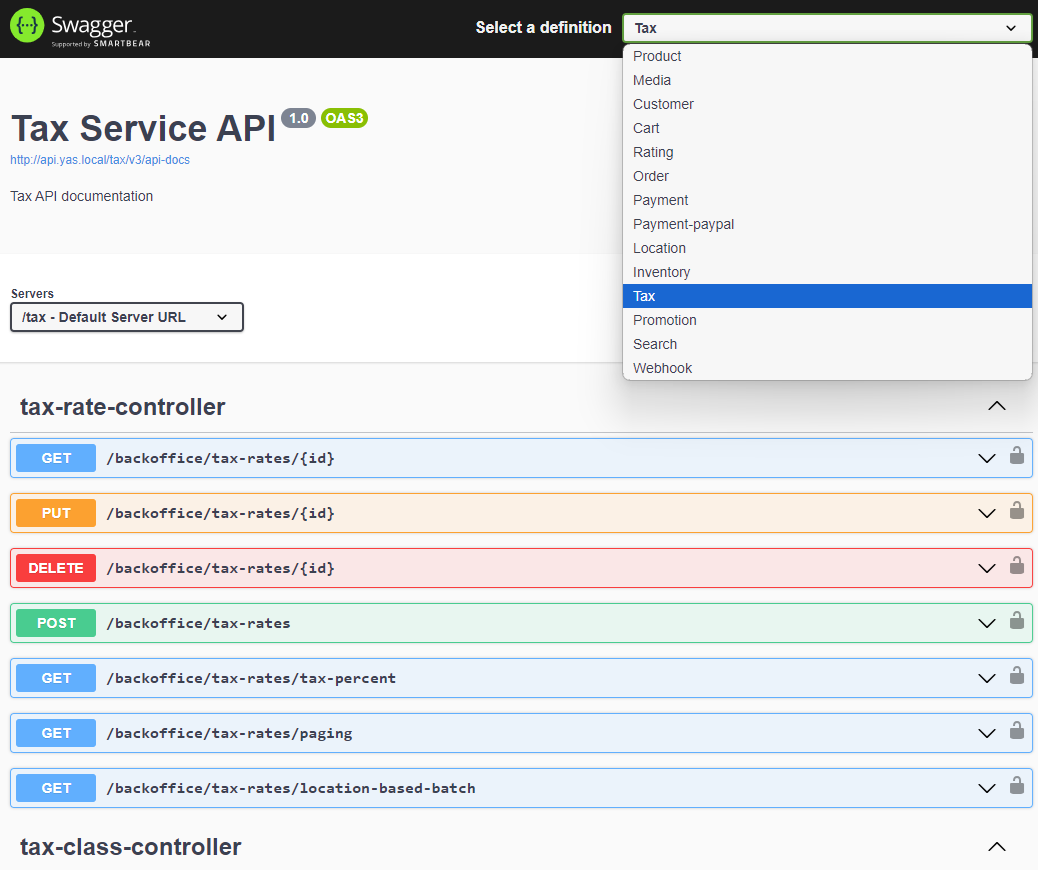
Task: Open the api-docs URL link
Action: tap(100, 160)
